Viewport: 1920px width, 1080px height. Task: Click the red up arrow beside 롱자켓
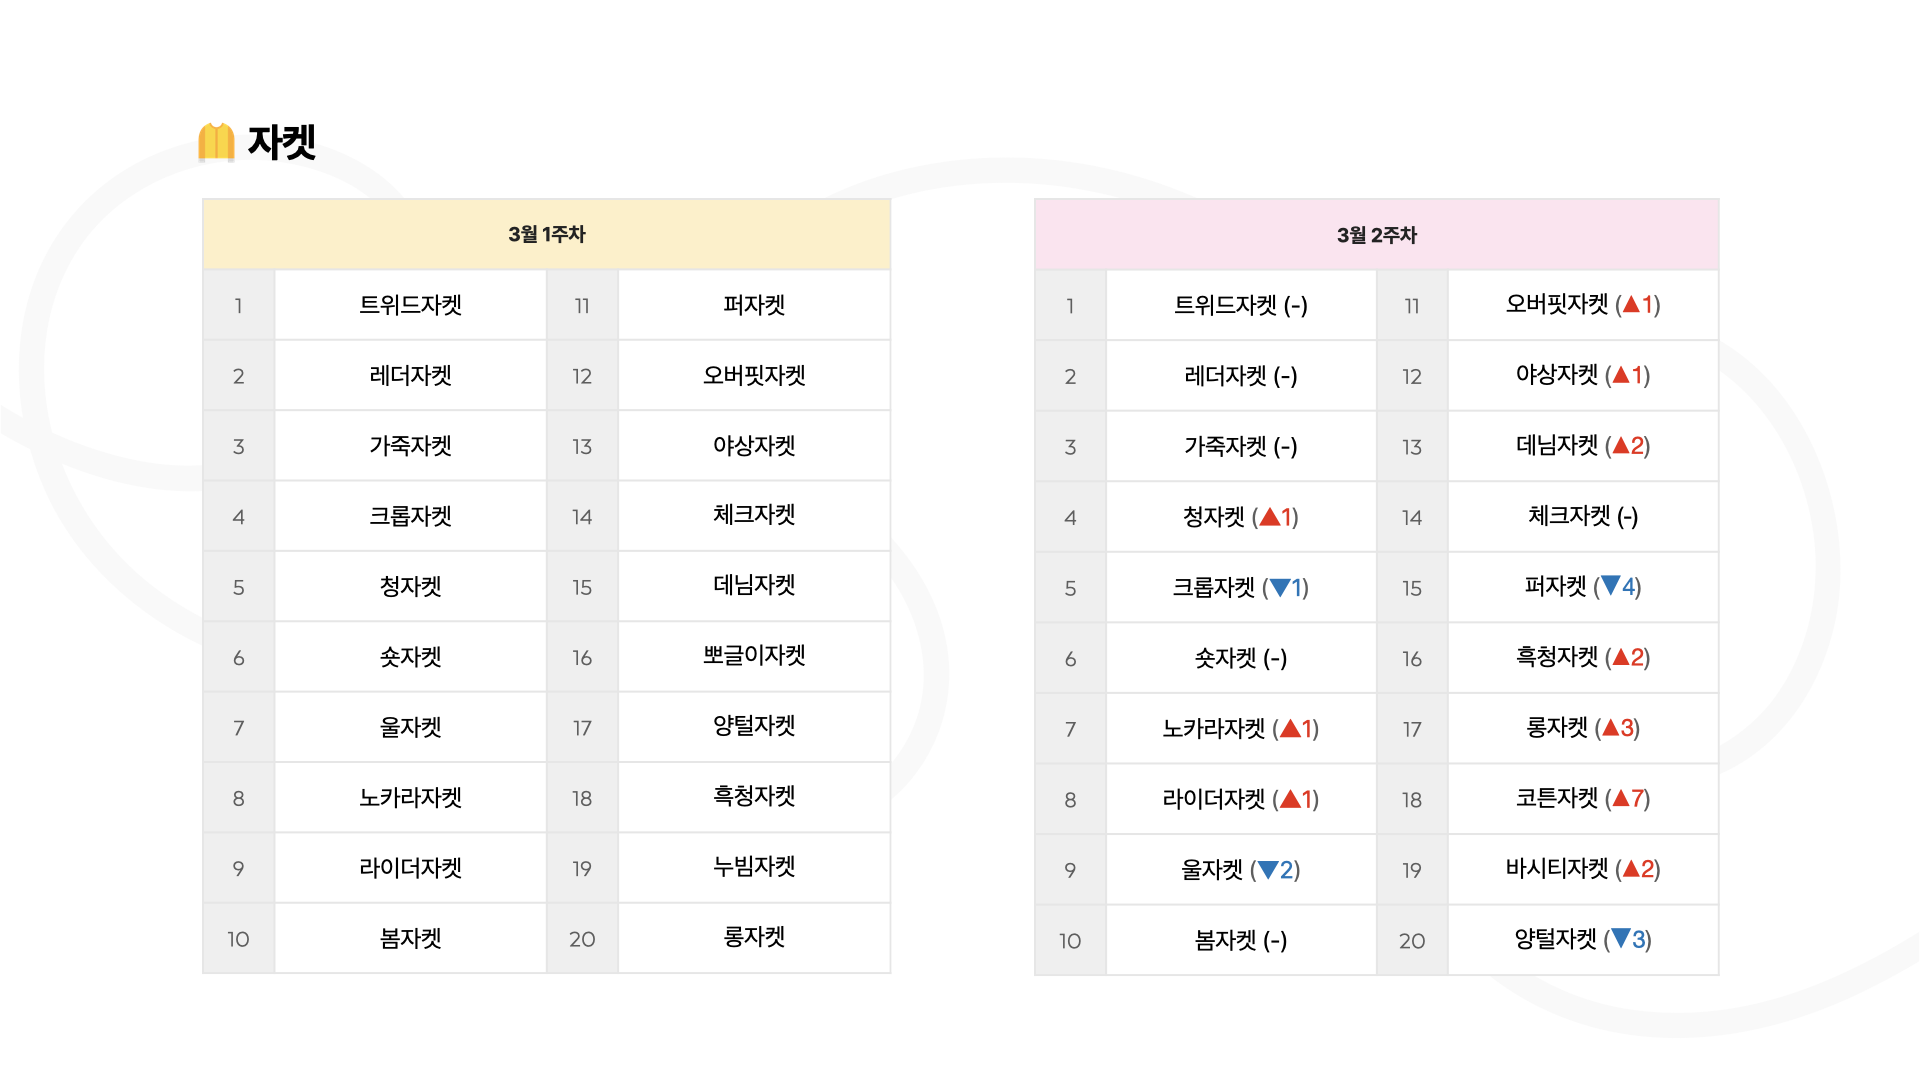pos(1611,728)
